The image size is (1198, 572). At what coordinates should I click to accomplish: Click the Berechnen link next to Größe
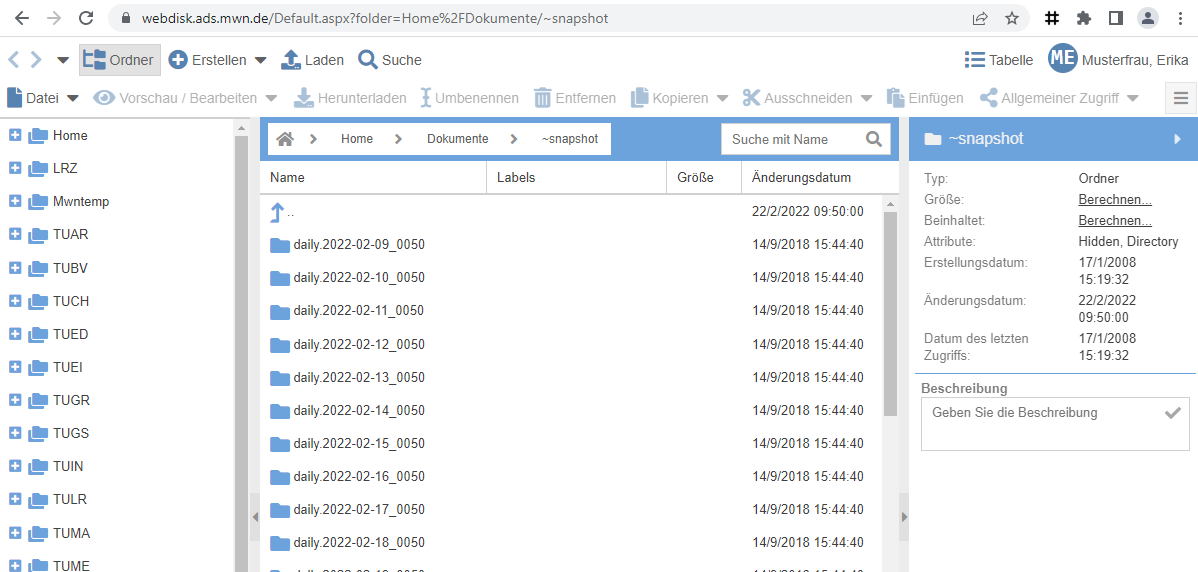point(1114,200)
